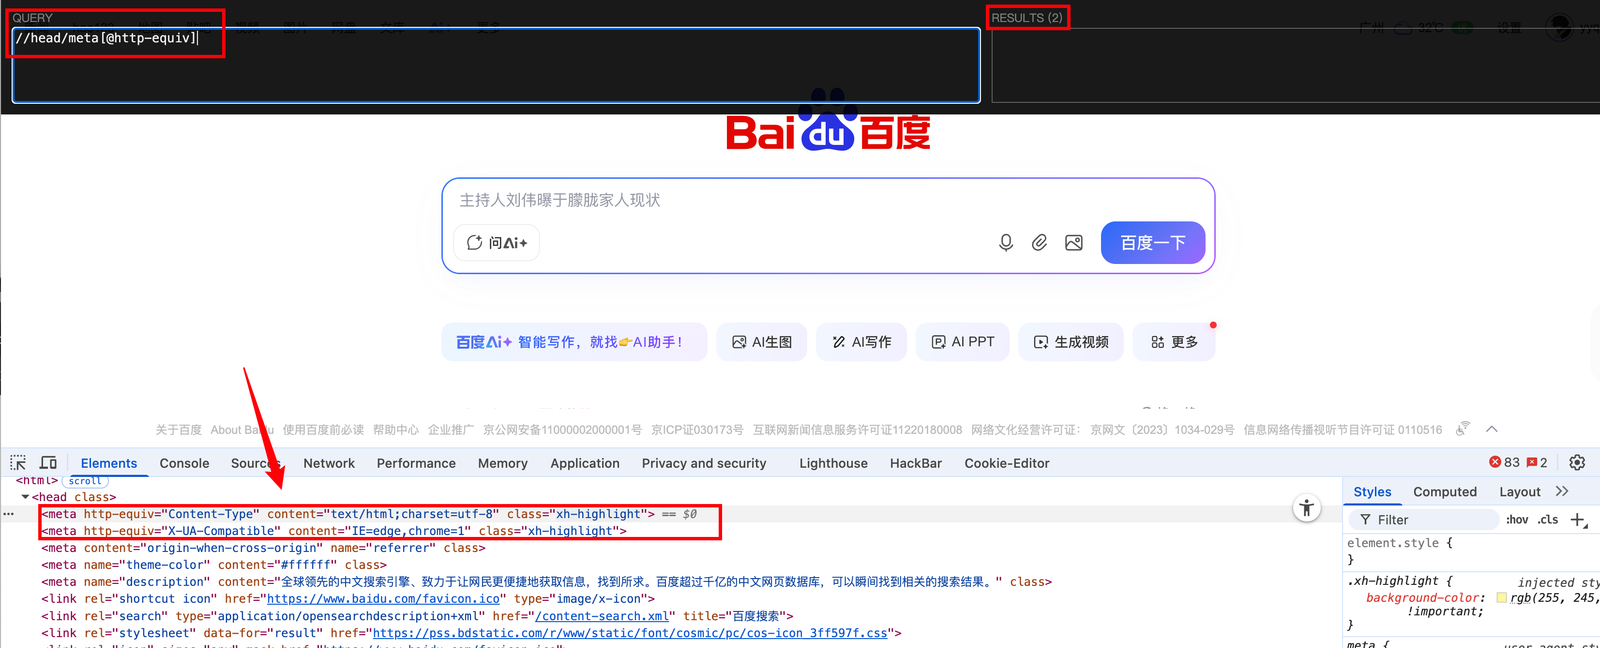Viewport: 1600px width, 648px height.
Task: Switch to the Network tab
Action: pos(329,463)
